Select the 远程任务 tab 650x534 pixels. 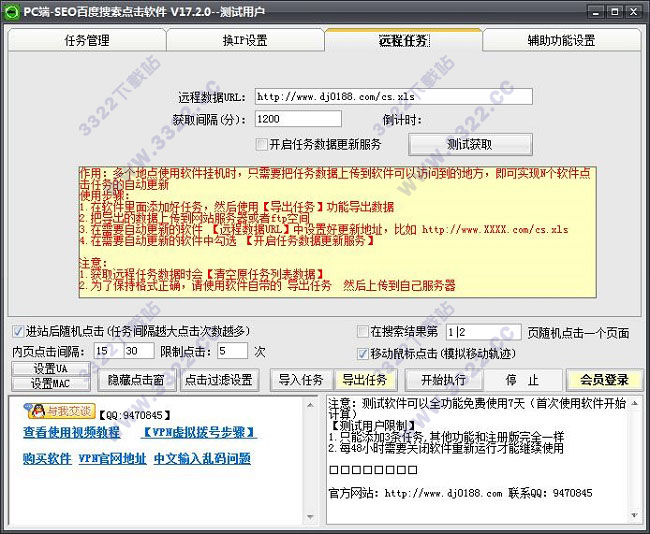tap(403, 40)
